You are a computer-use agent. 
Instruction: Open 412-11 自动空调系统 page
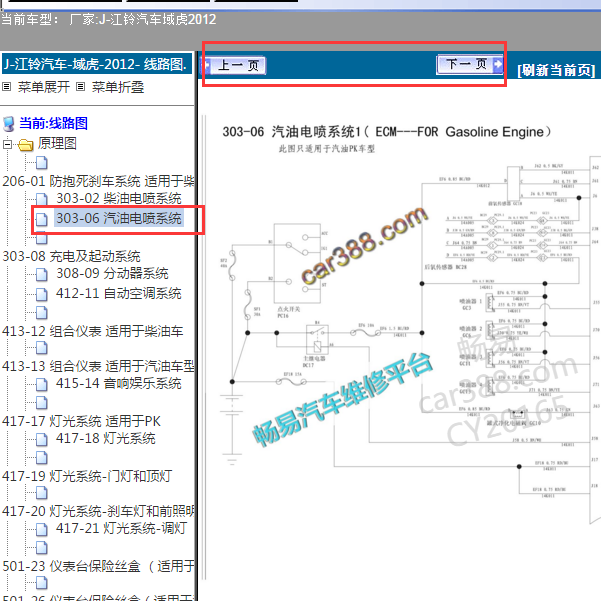118,293
